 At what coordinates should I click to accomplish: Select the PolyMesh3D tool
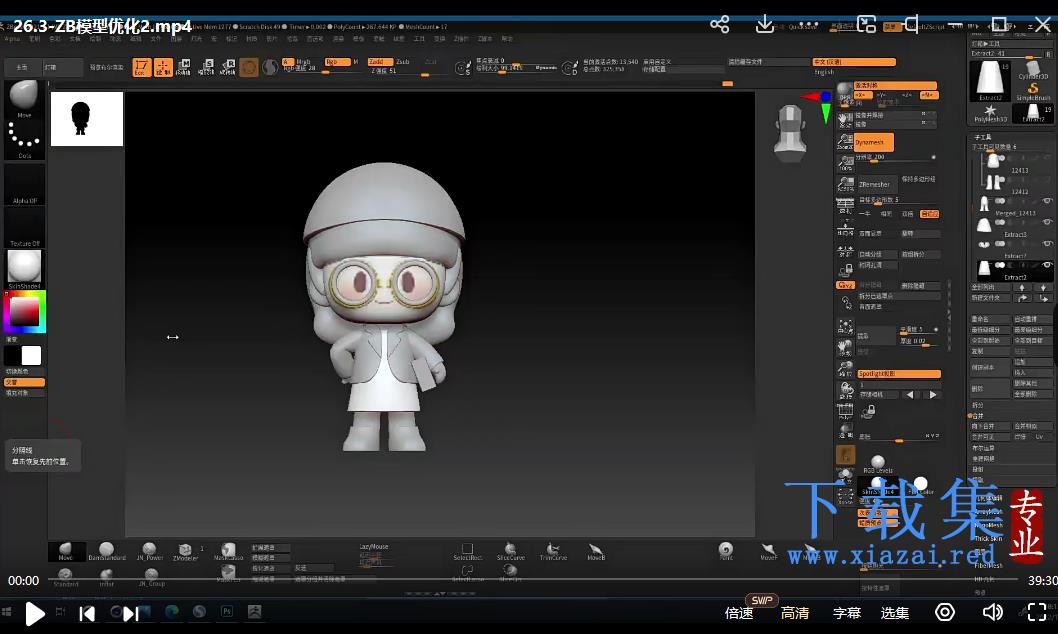click(x=990, y=114)
